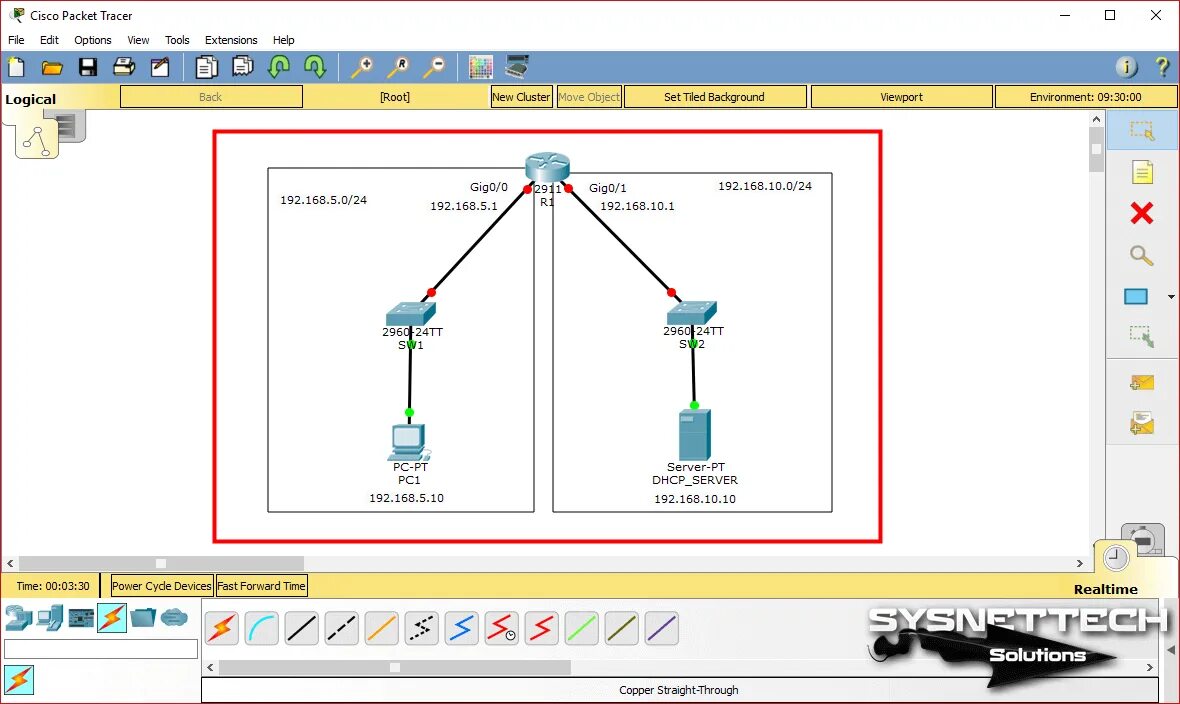
Task: Open Help contents with the question mark icon
Action: (x=1163, y=67)
